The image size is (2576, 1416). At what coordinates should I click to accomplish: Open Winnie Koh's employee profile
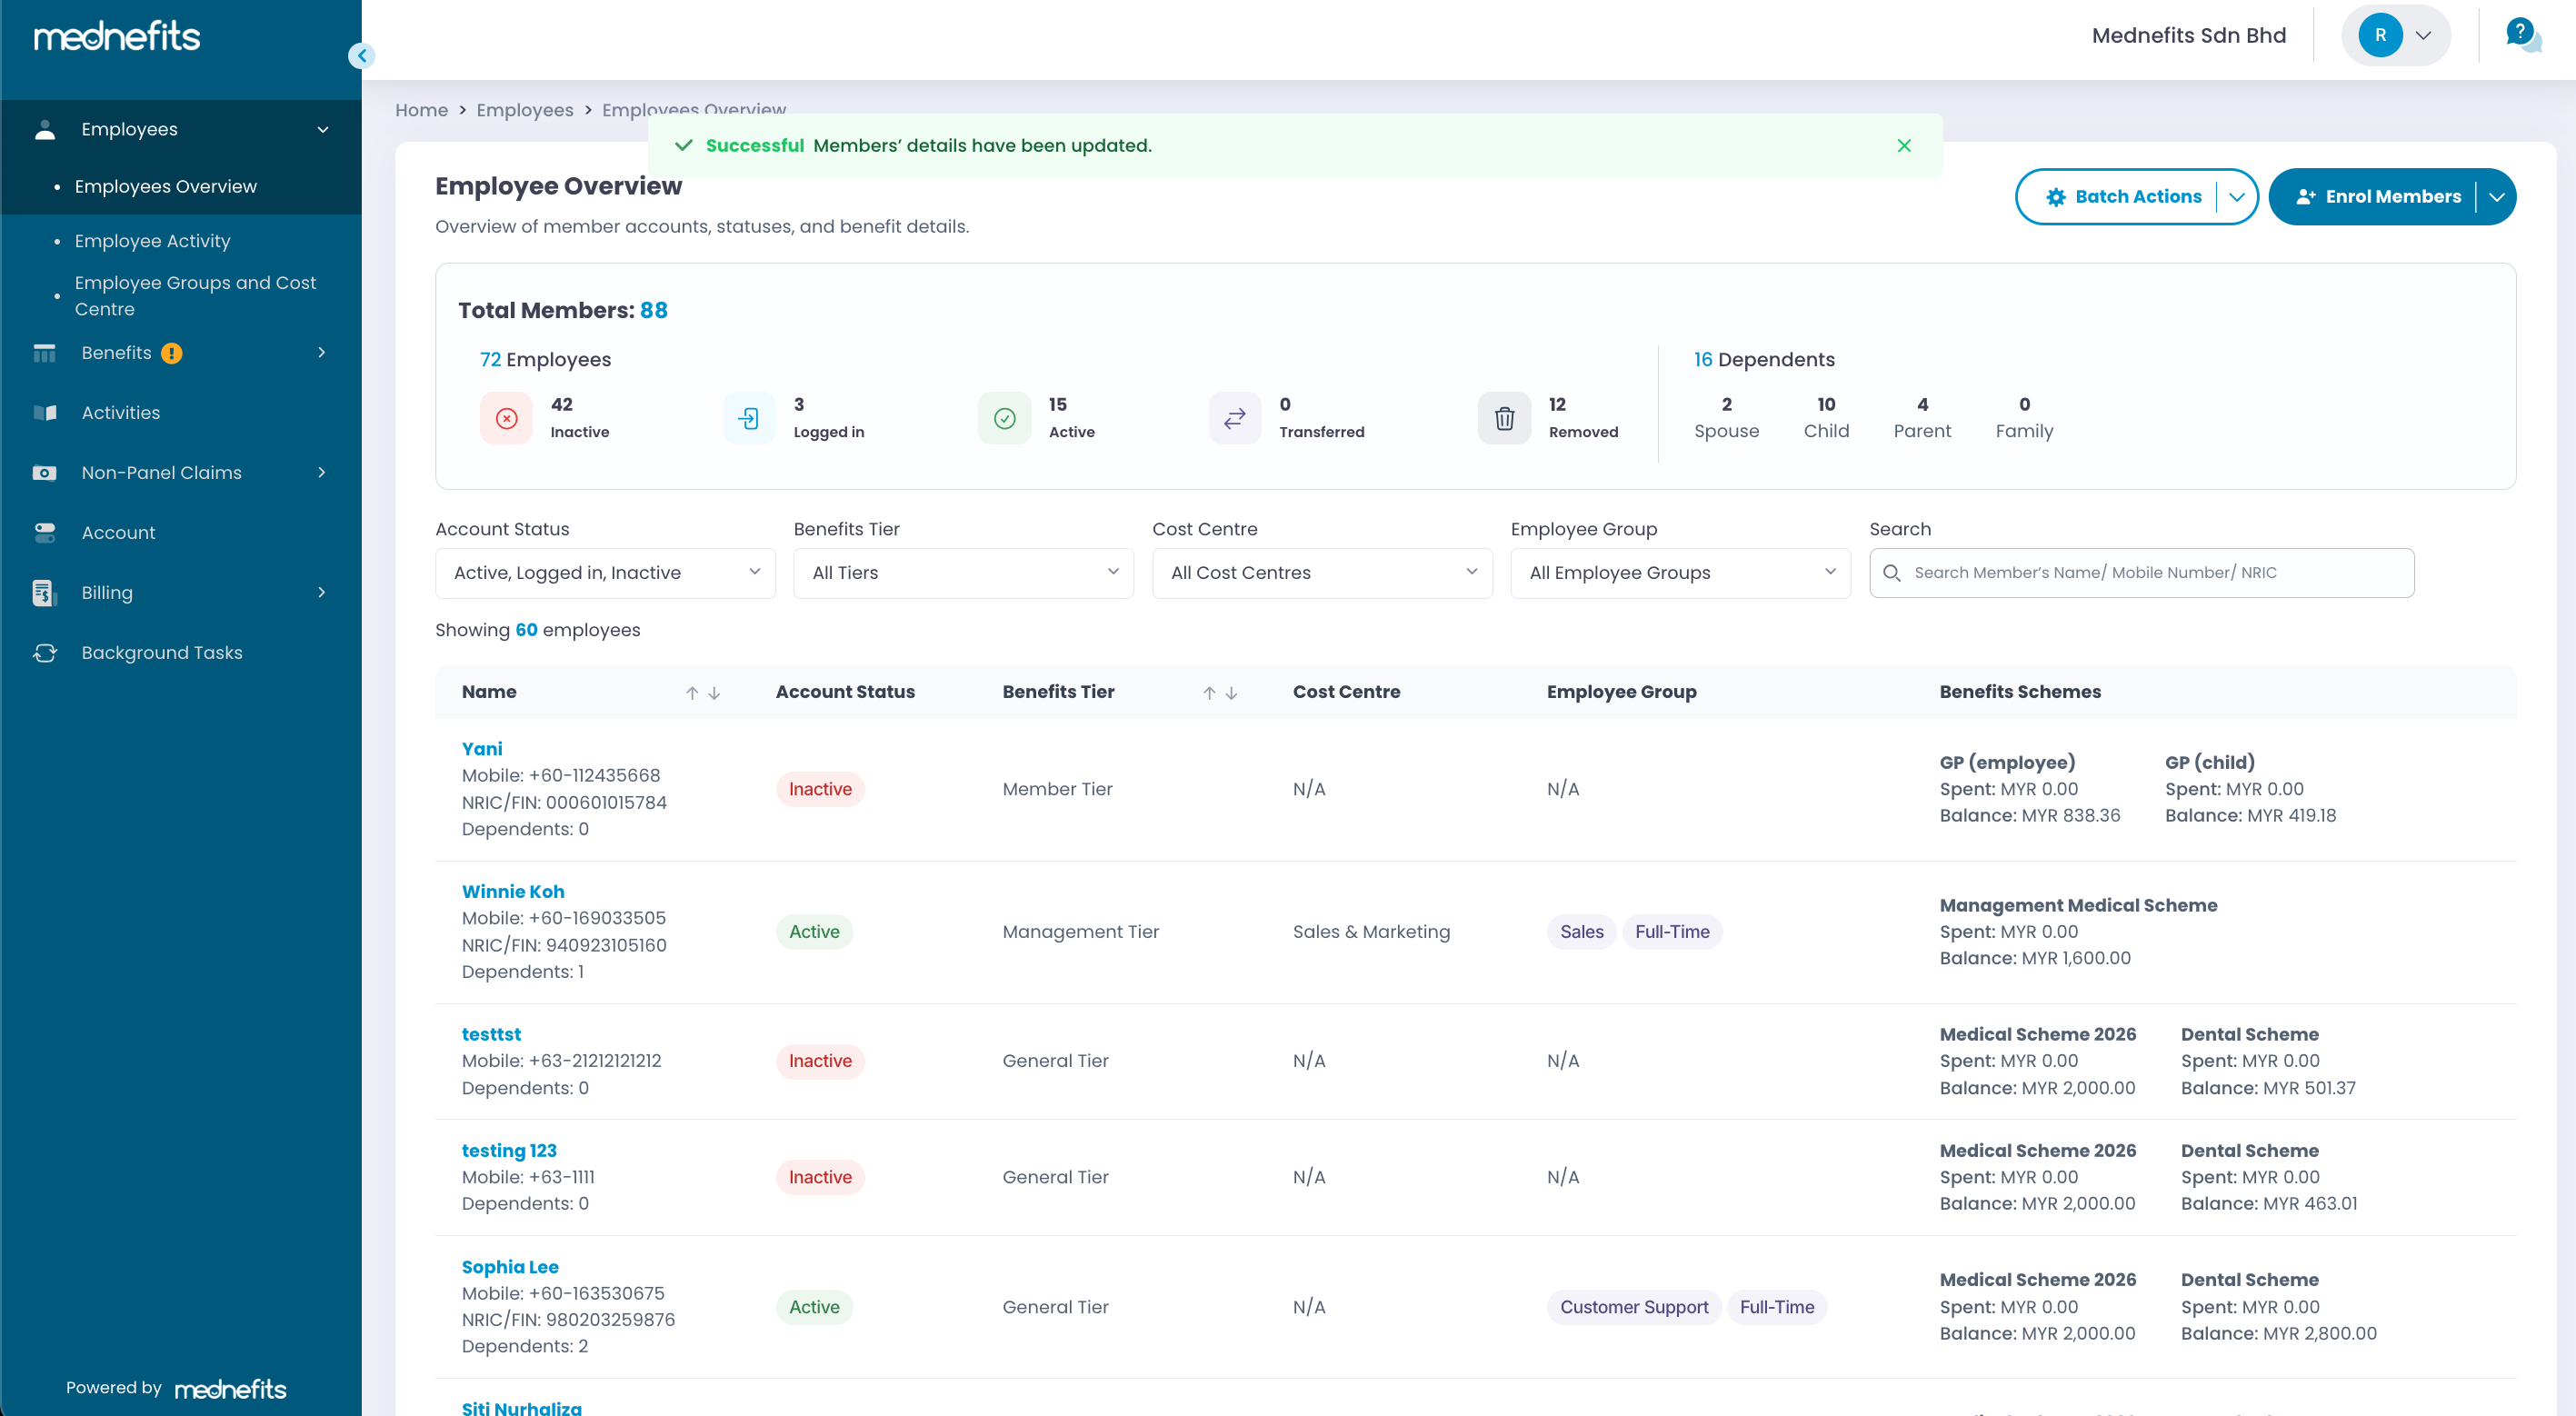512,891
